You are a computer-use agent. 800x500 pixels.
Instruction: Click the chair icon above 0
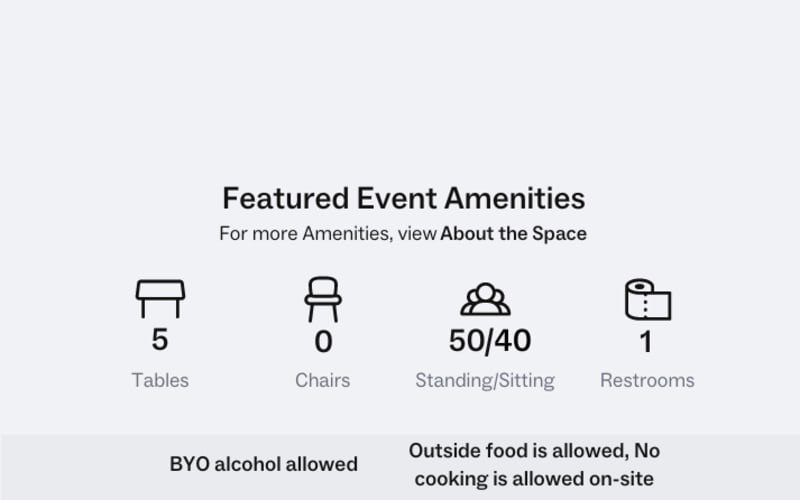coord(323,299)
